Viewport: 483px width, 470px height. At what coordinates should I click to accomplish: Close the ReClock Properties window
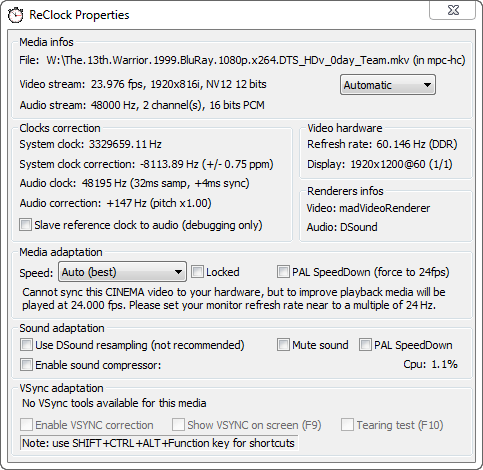pos(453,10)
